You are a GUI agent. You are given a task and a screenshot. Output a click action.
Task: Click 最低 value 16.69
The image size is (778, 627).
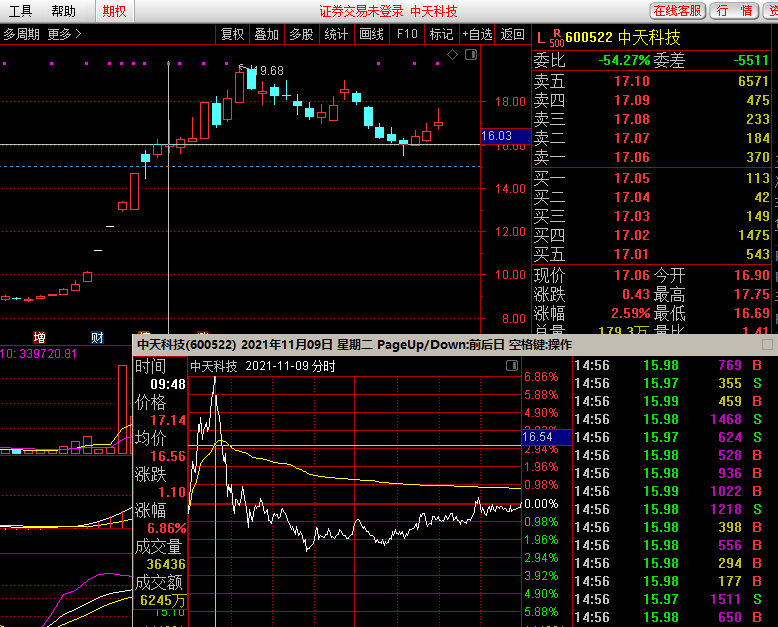pos(752,313)
